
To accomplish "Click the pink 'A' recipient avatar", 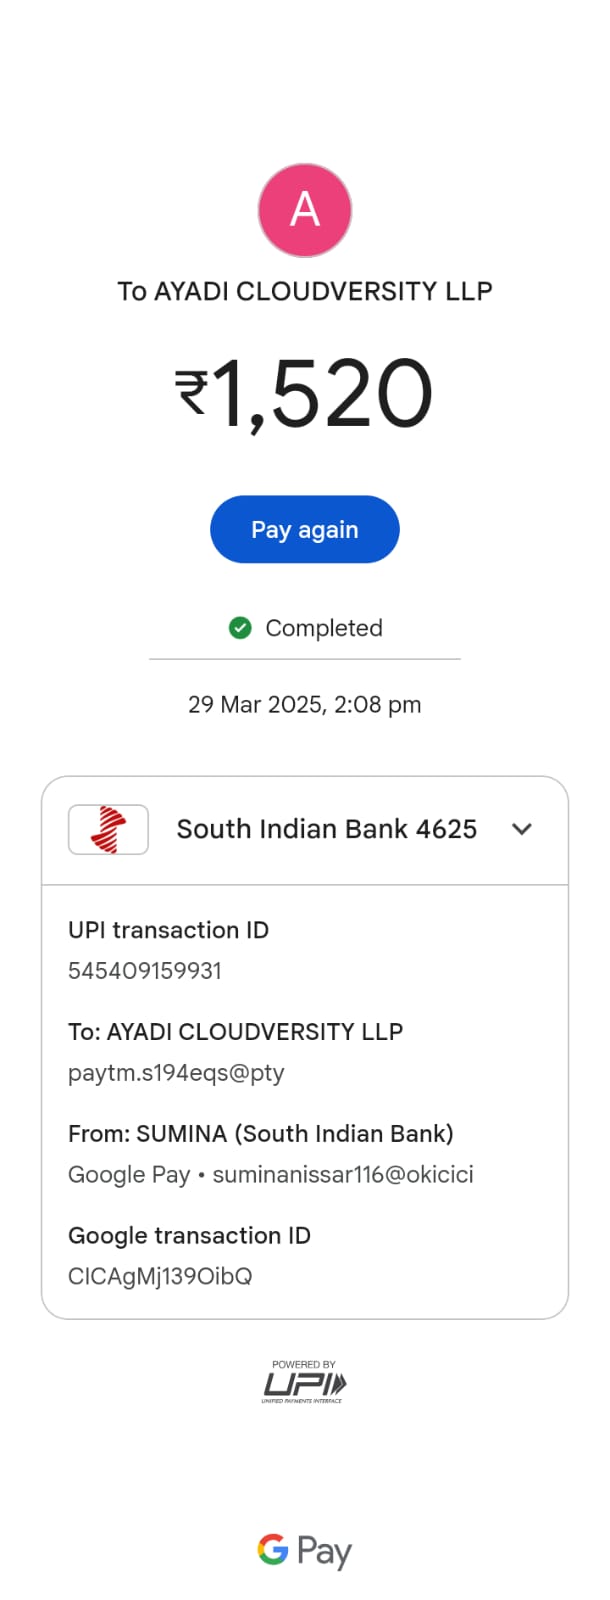I will pos(305,210).
